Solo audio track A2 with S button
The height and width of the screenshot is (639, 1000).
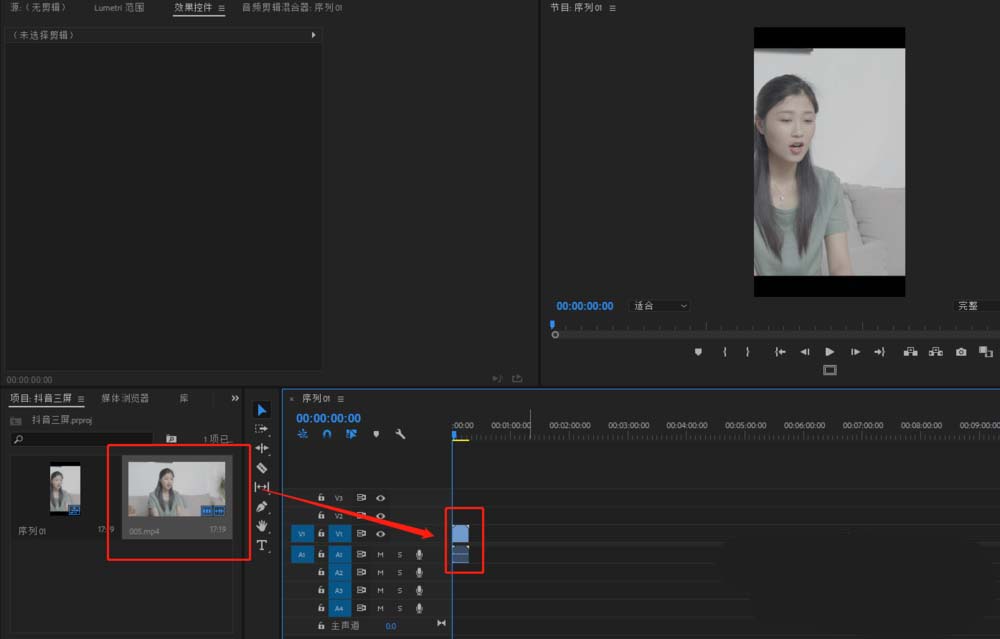click(x=400, y=573)
